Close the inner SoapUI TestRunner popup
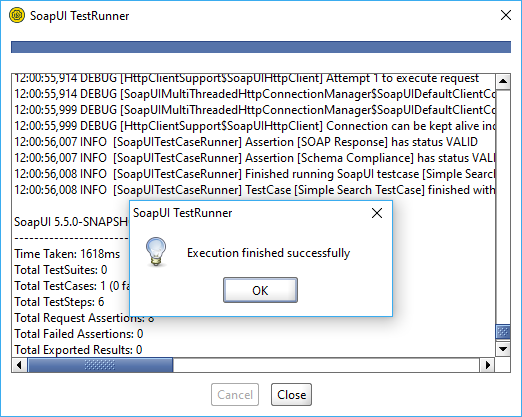 click(x=377, y=213)
